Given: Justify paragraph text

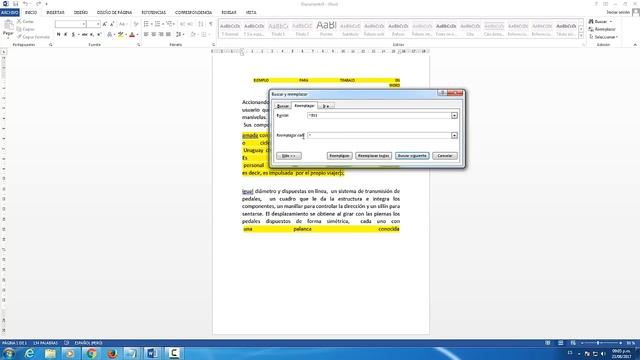Looking at the screenshot, I should [x=168, y=35].
